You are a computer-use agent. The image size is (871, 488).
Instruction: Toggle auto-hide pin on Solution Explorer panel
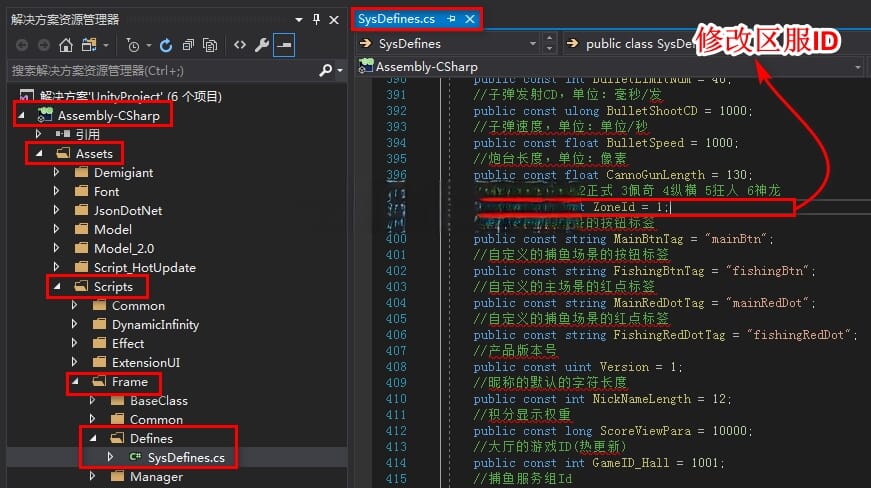317,19
